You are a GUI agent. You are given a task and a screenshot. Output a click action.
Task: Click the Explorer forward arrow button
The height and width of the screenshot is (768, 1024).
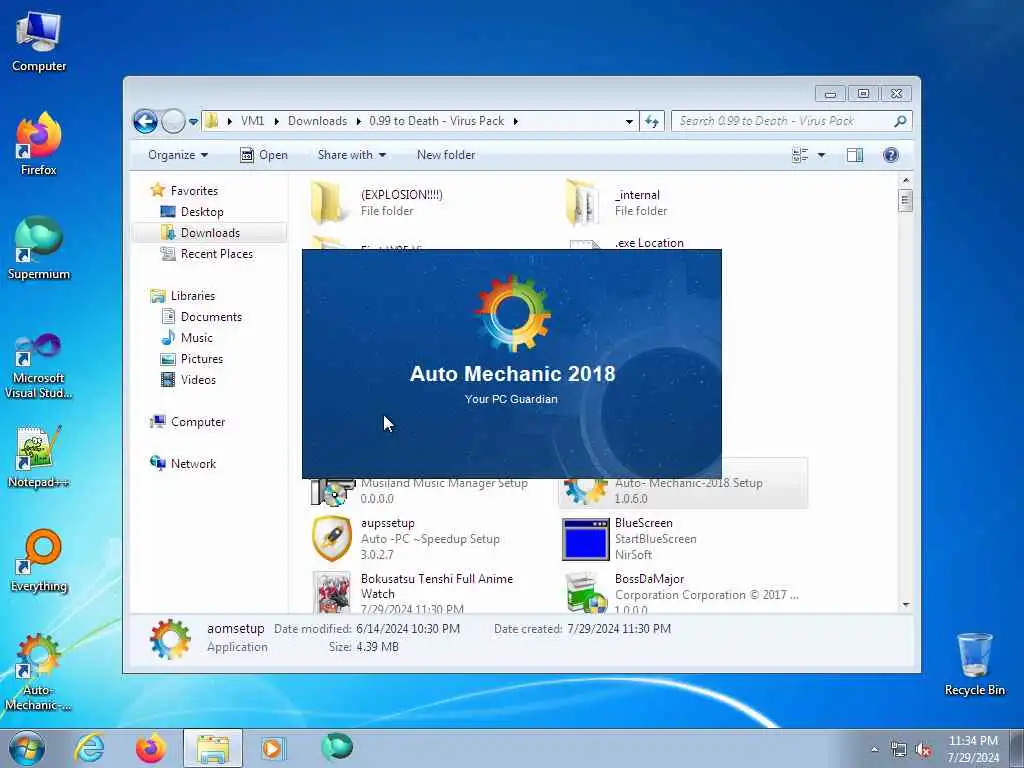tap(173, 121)
